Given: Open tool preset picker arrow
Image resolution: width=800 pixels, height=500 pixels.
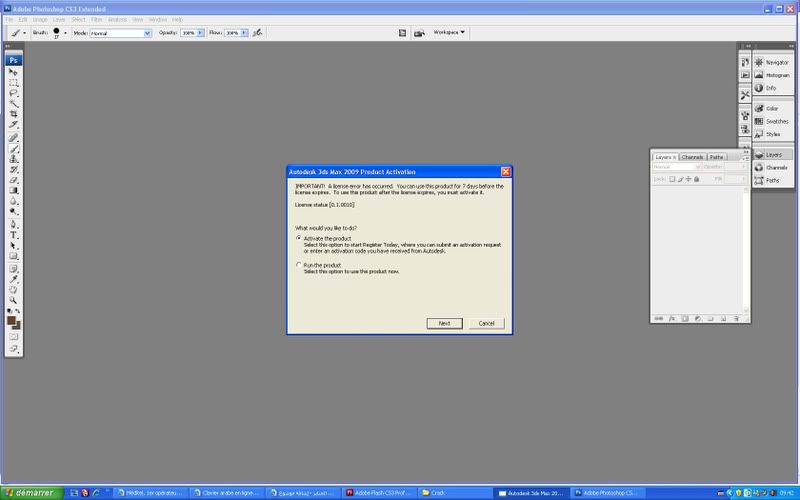Looking at the screenshot, I should (24, 33).
